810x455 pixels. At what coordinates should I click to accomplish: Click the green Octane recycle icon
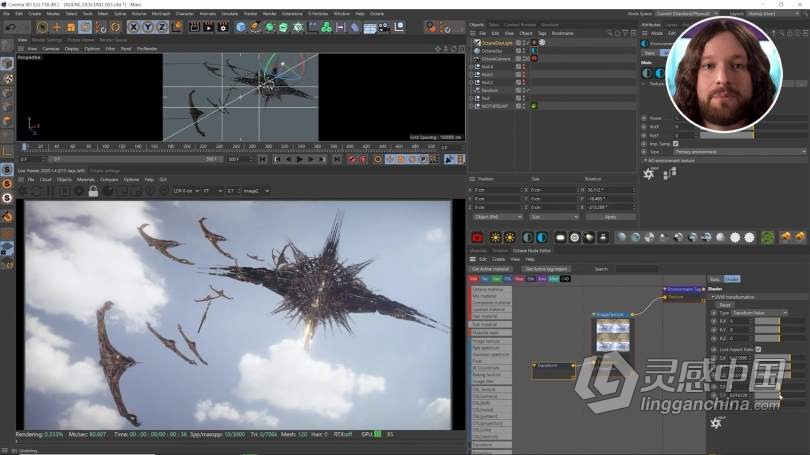point(768,238)
